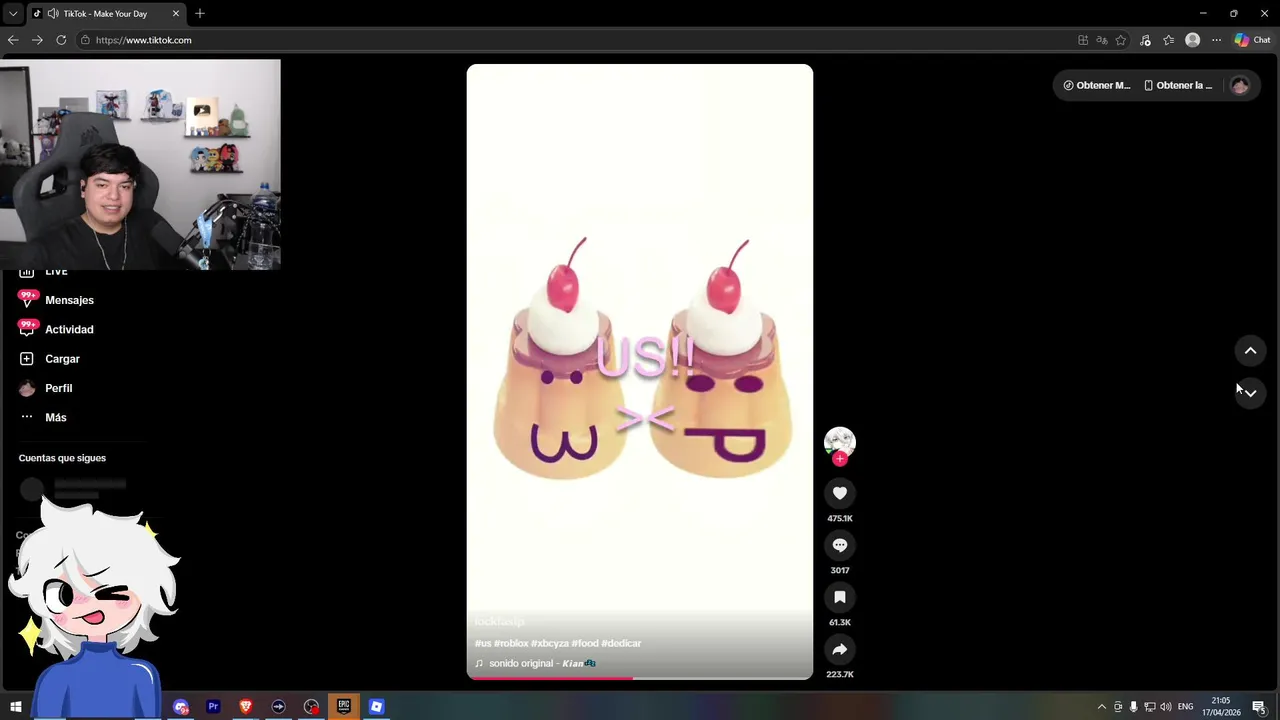
Task: Go to the next video with the down chevron
Action: click(1250, 393)
